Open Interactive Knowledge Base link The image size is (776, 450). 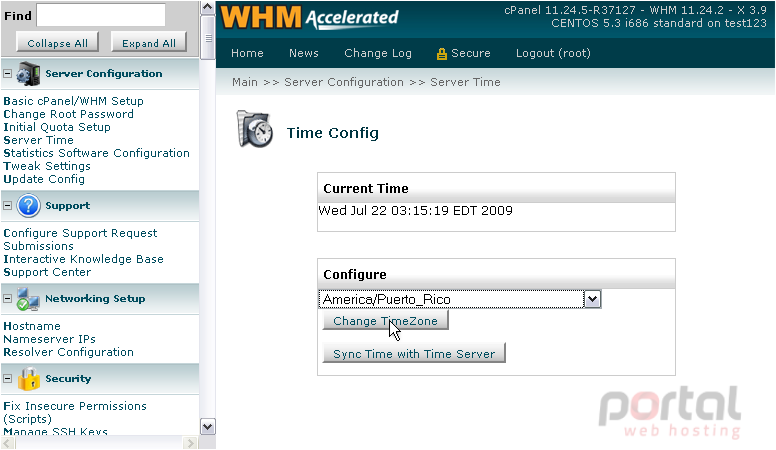83,259
